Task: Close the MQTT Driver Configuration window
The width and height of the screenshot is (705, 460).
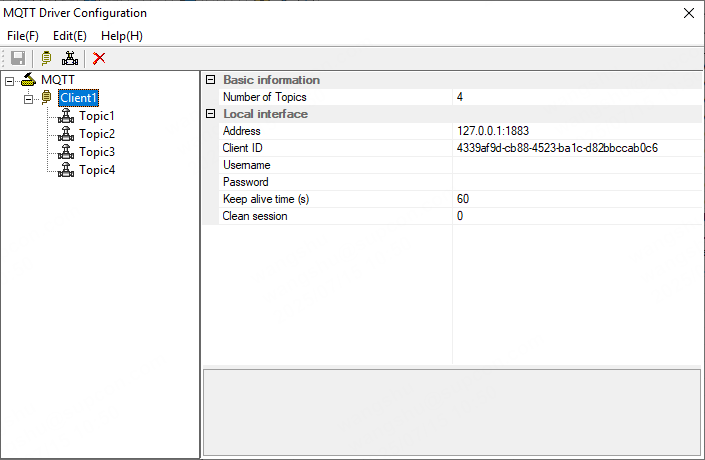Action: pos(689,13)
